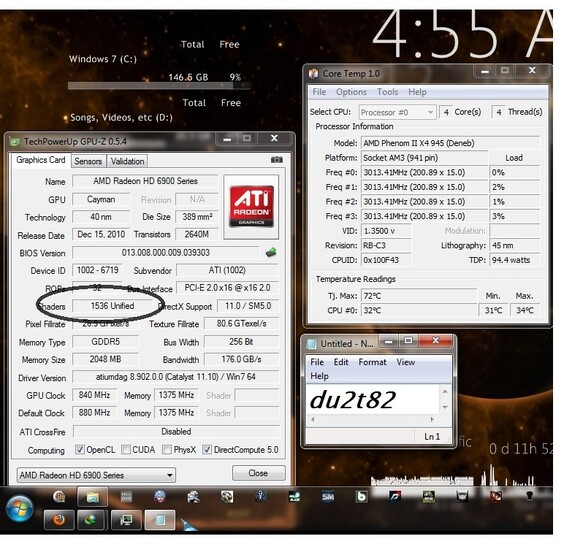Maximize the Untitled Notepad window
Image resolution: width=564 pixels, height=547 pixels.
[409, 341]
